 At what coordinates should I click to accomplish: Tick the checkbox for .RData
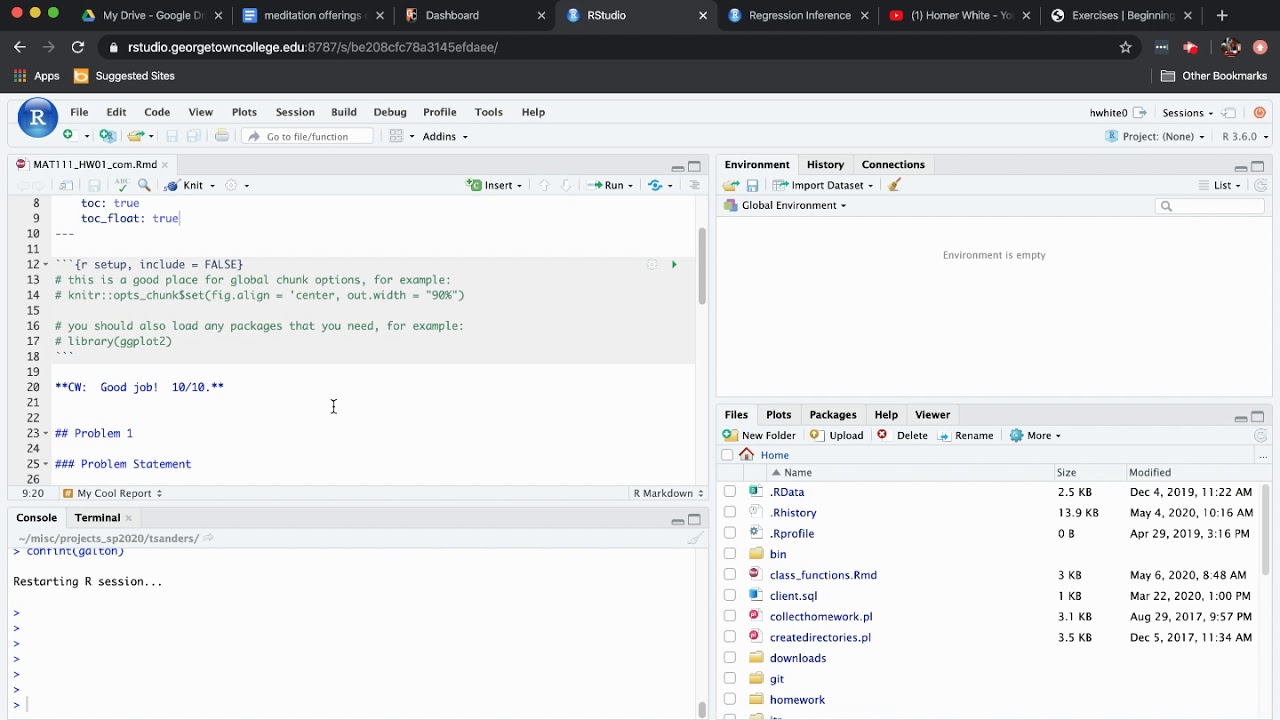[730, 492]
